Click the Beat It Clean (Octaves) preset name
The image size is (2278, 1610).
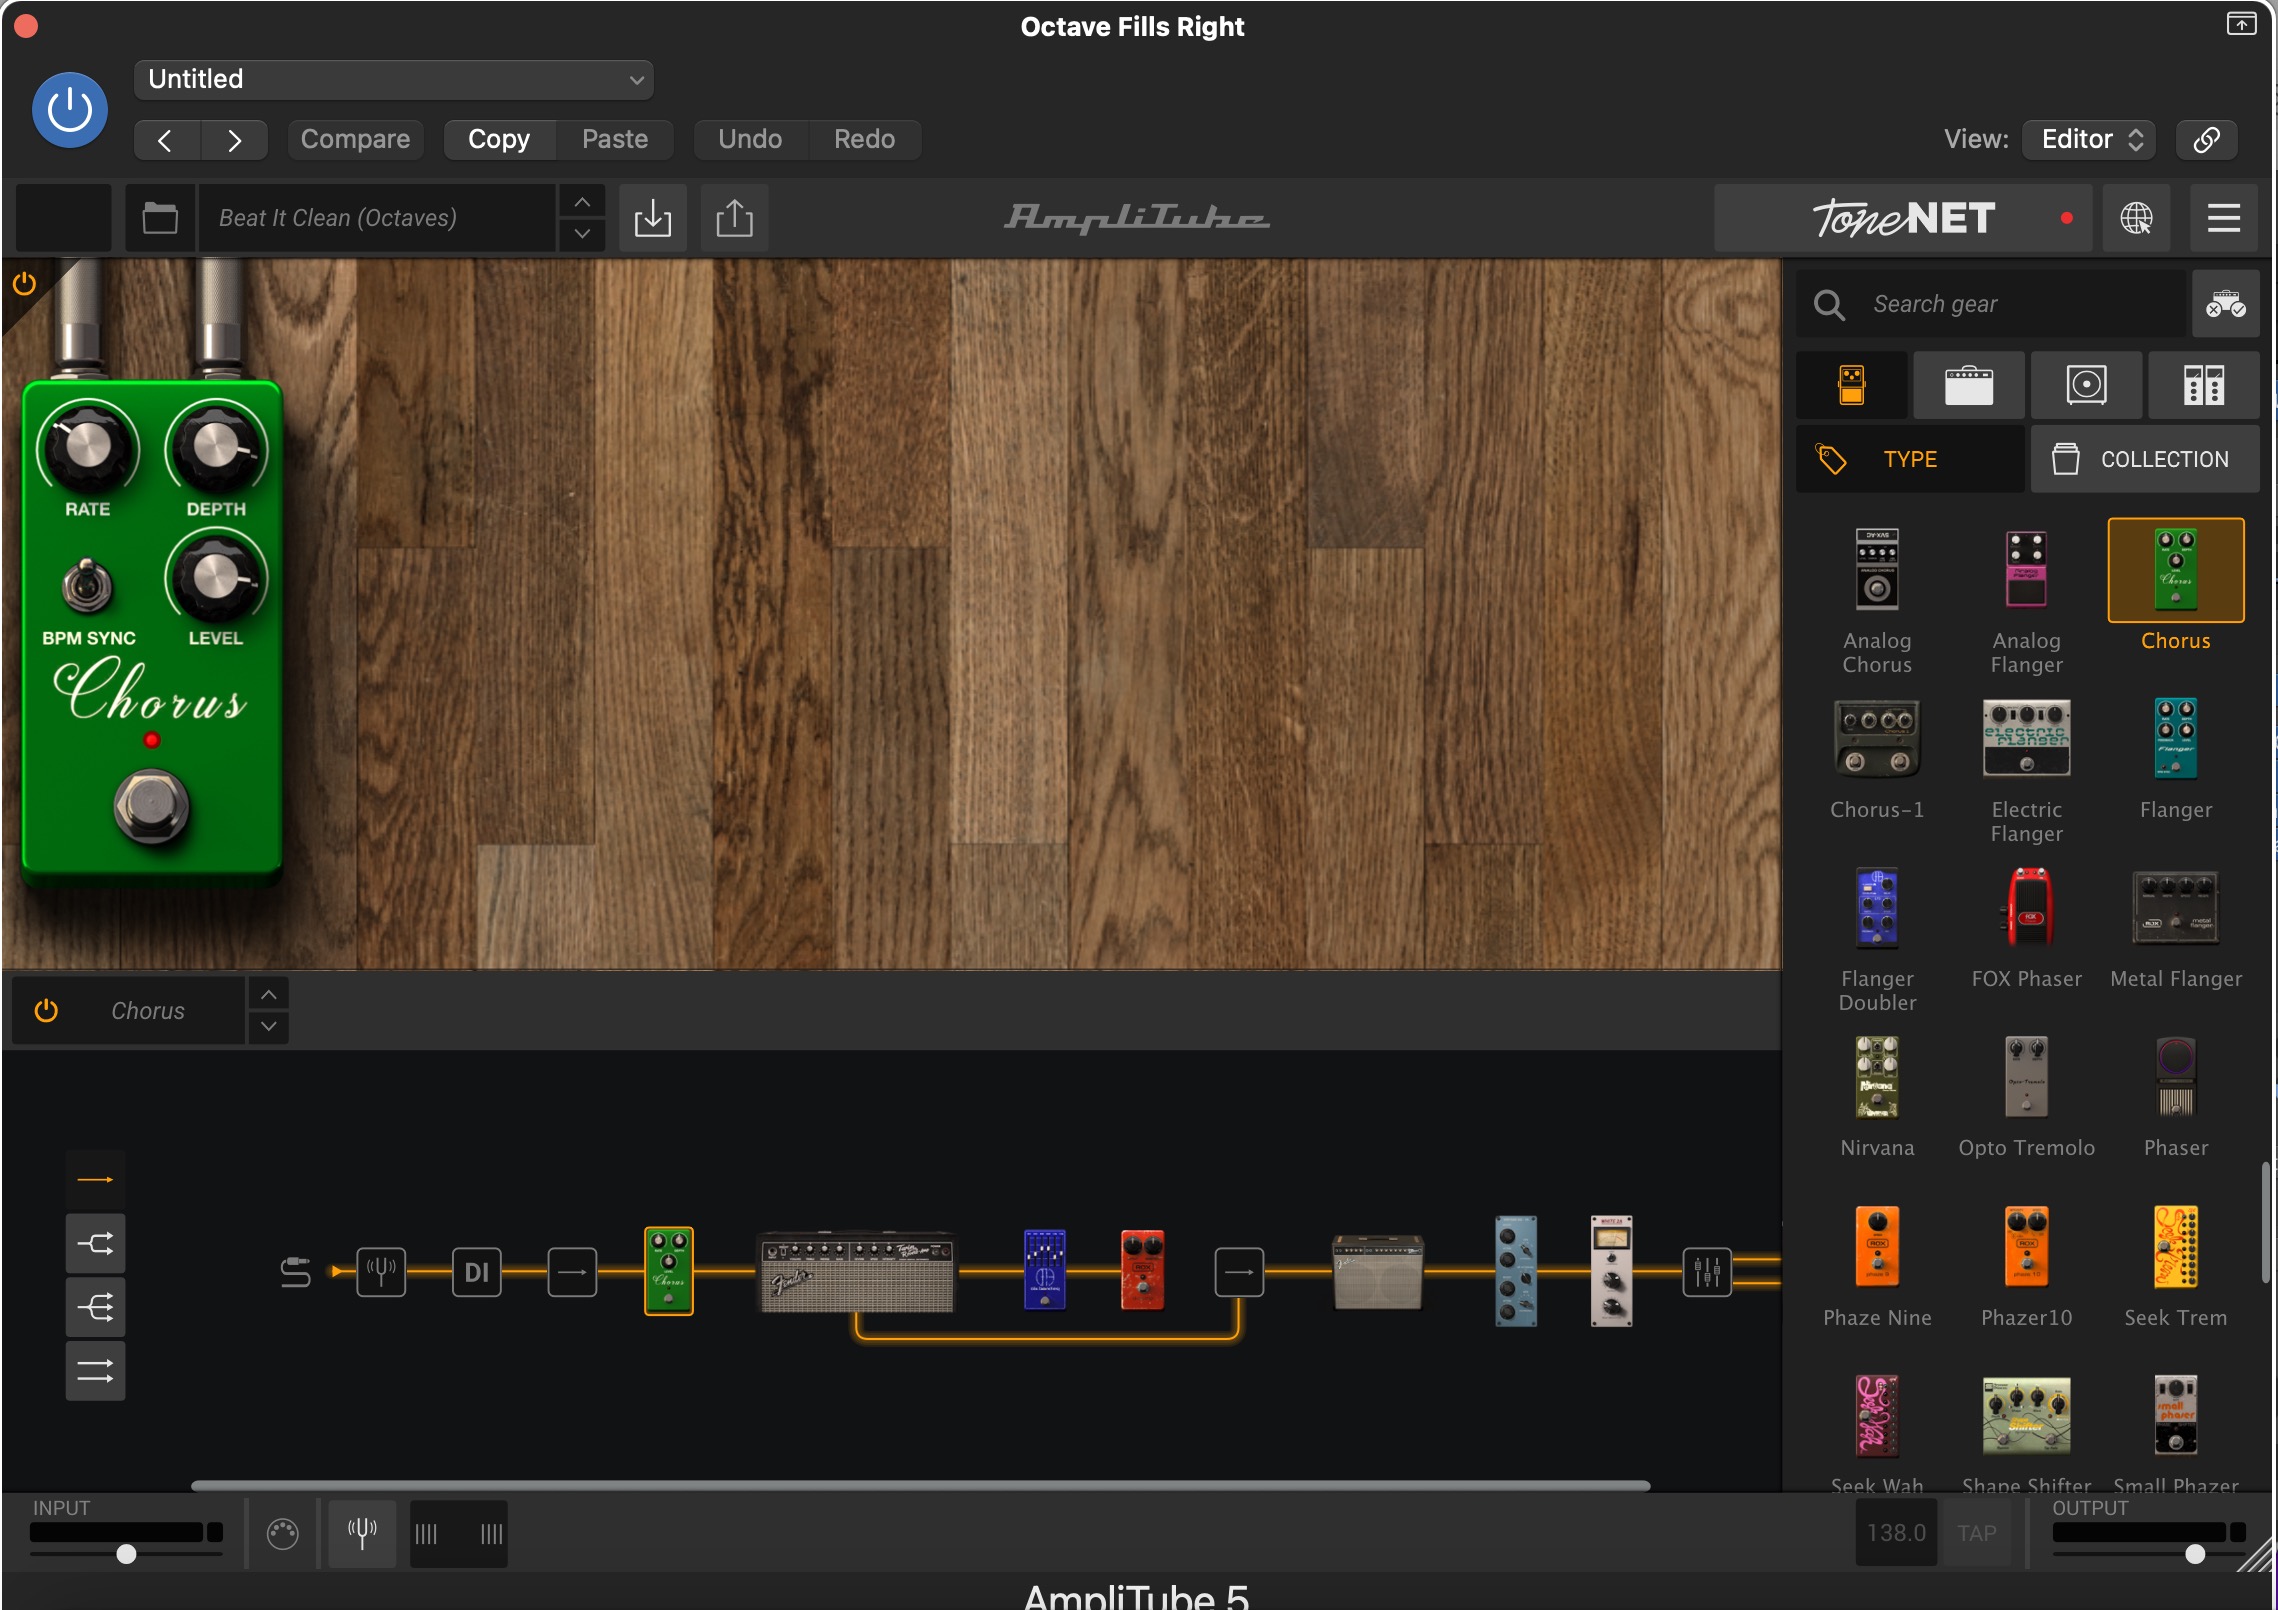[x=376, y=217]
